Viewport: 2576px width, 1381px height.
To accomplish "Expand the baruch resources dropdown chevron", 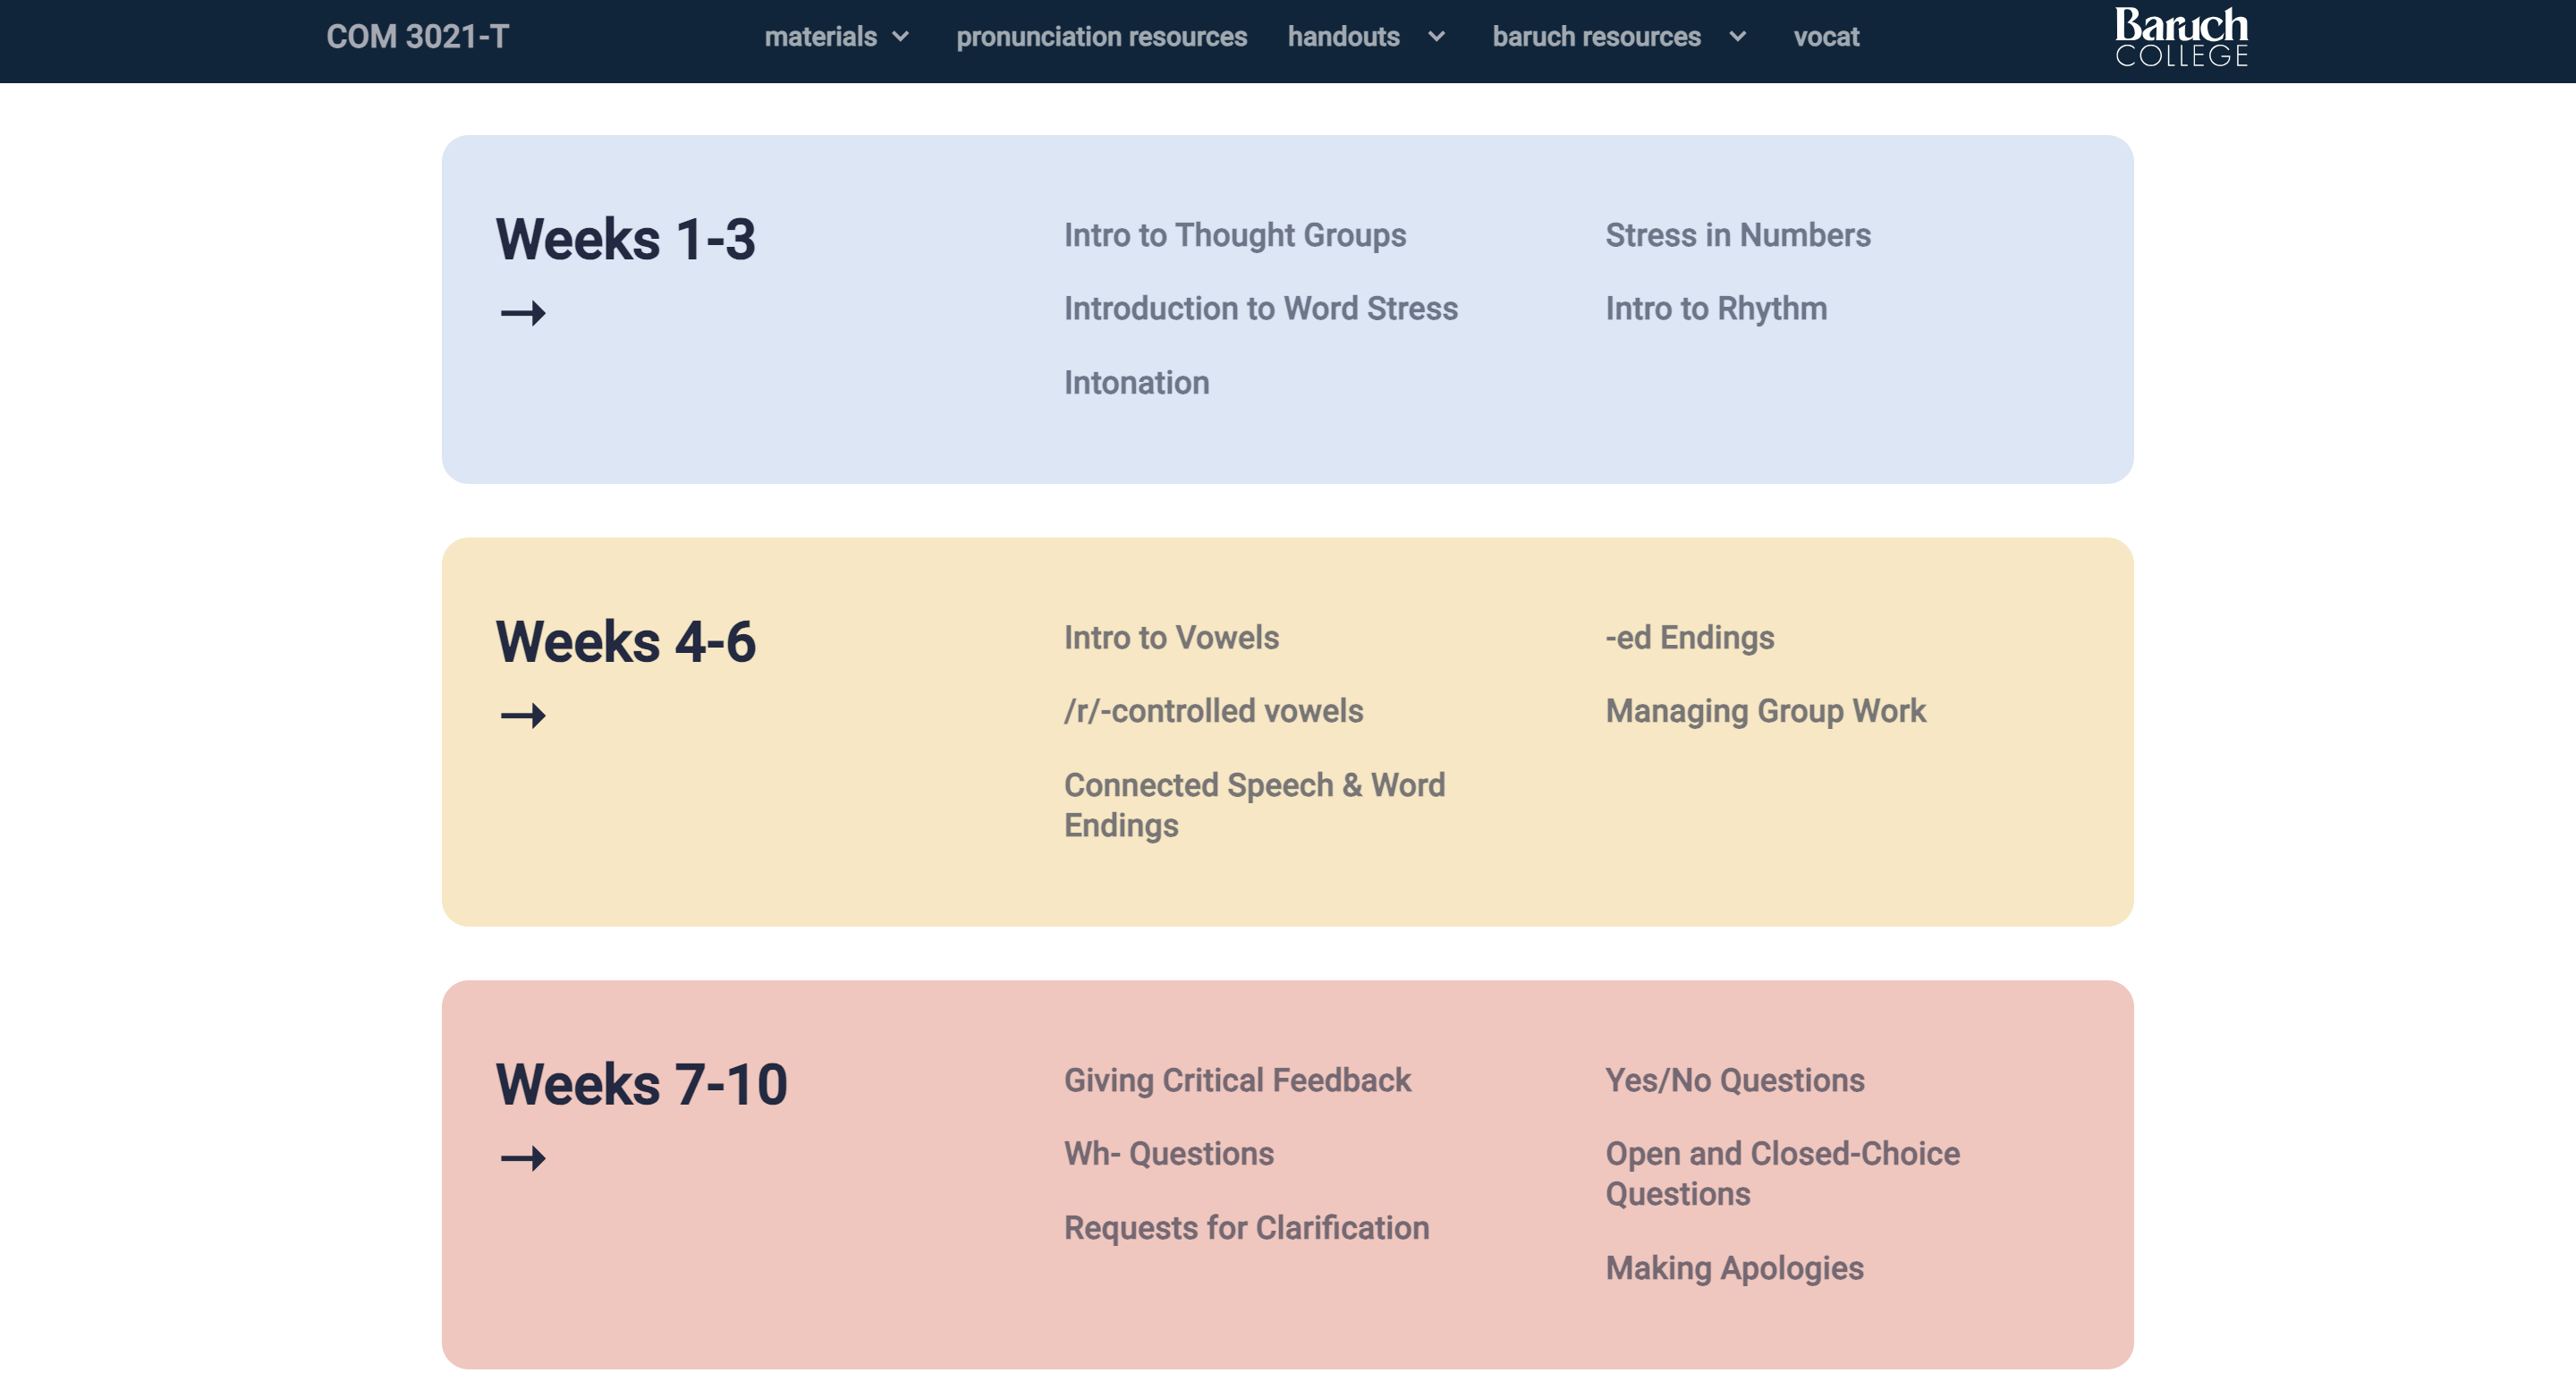I will click(1738, 37).
